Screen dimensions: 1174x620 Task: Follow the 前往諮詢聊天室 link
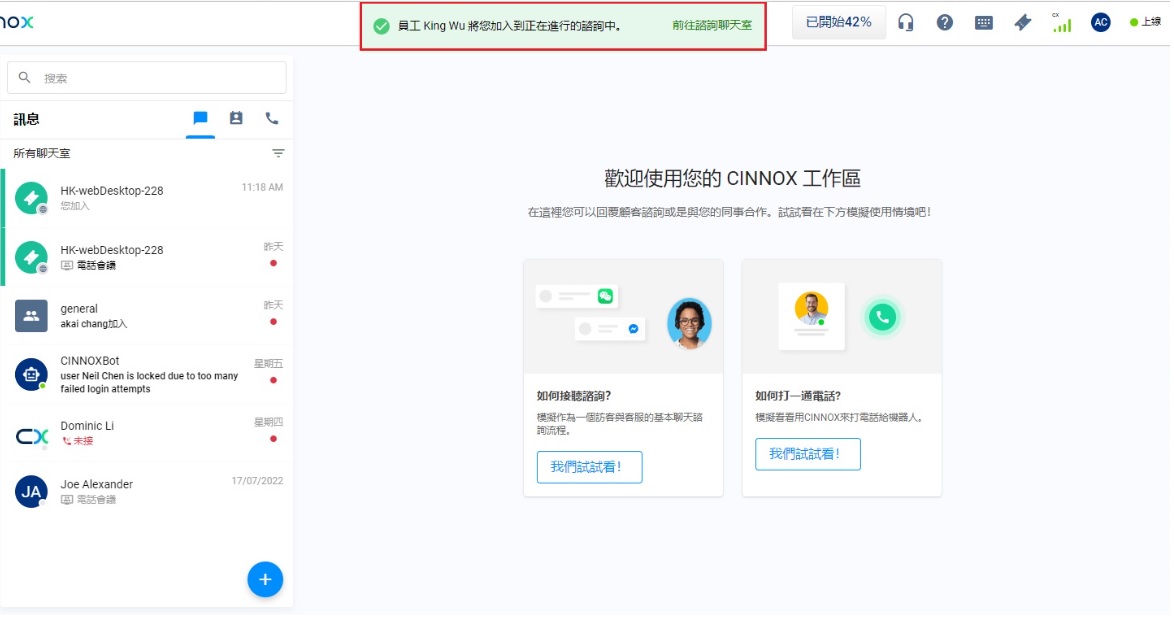(x=714, y=25)
